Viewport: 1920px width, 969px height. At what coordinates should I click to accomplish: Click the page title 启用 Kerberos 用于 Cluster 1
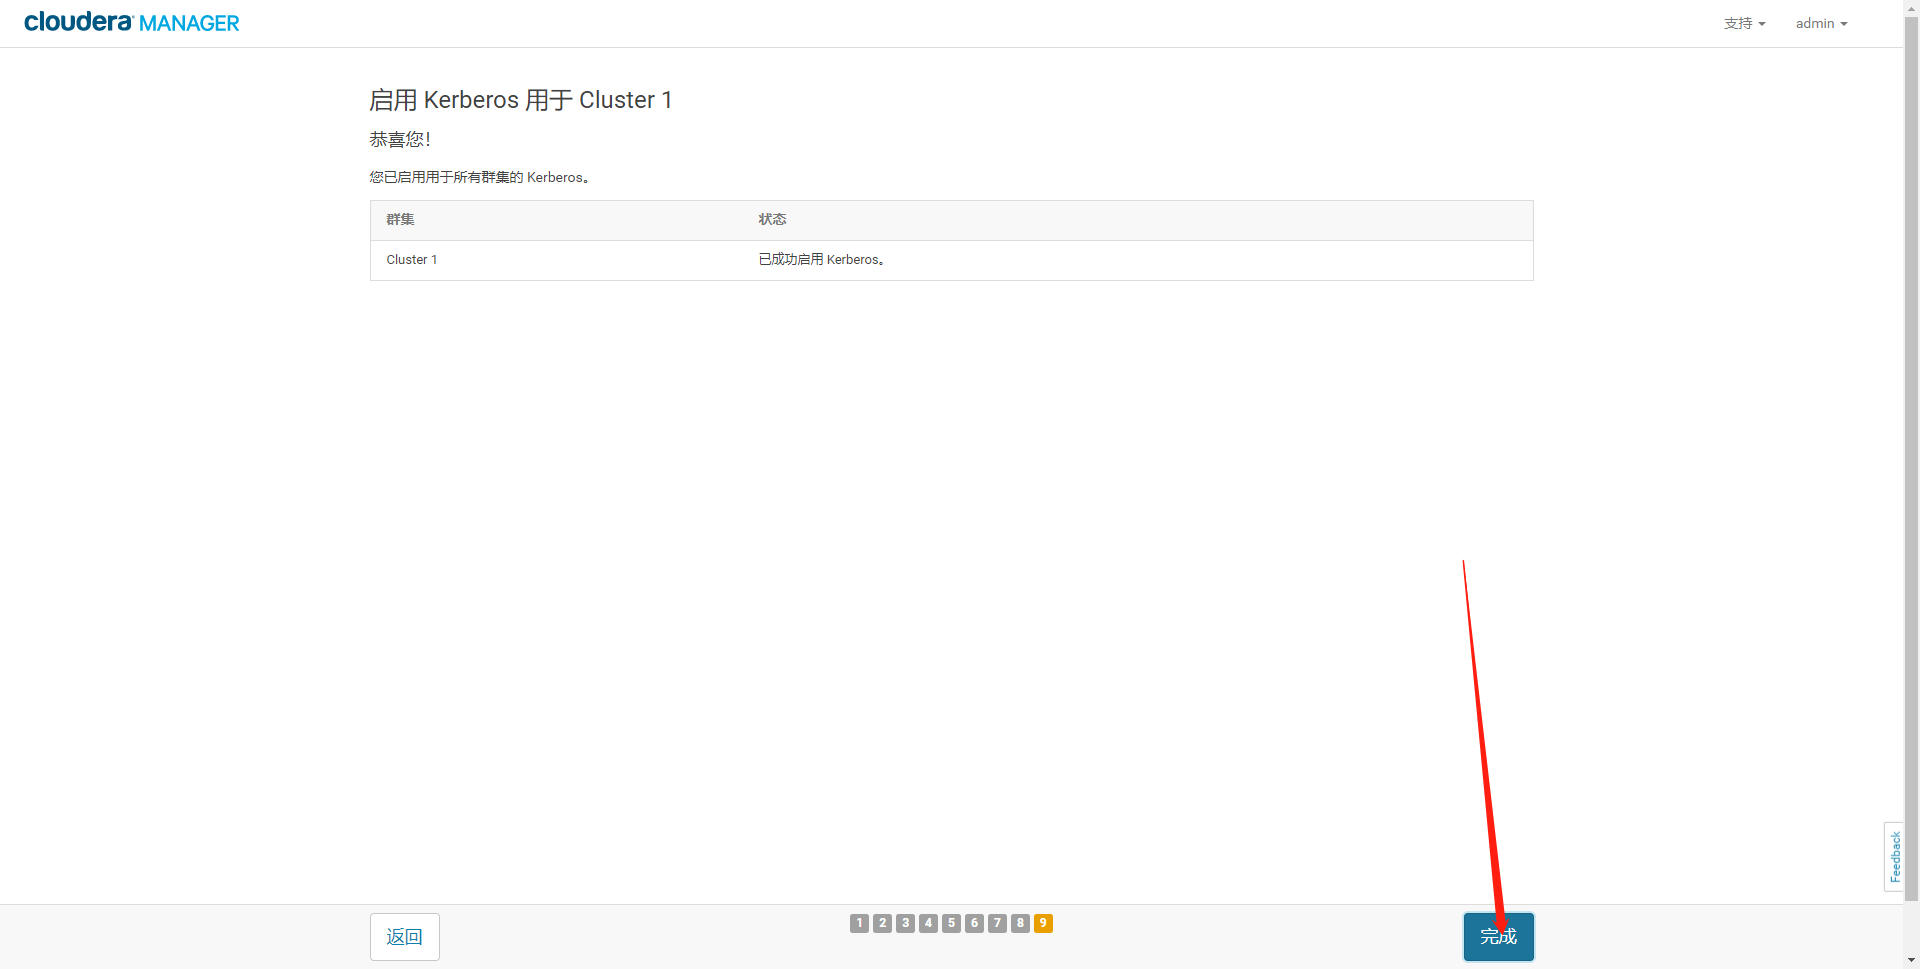pyautogui.click(x=521, y=100)
